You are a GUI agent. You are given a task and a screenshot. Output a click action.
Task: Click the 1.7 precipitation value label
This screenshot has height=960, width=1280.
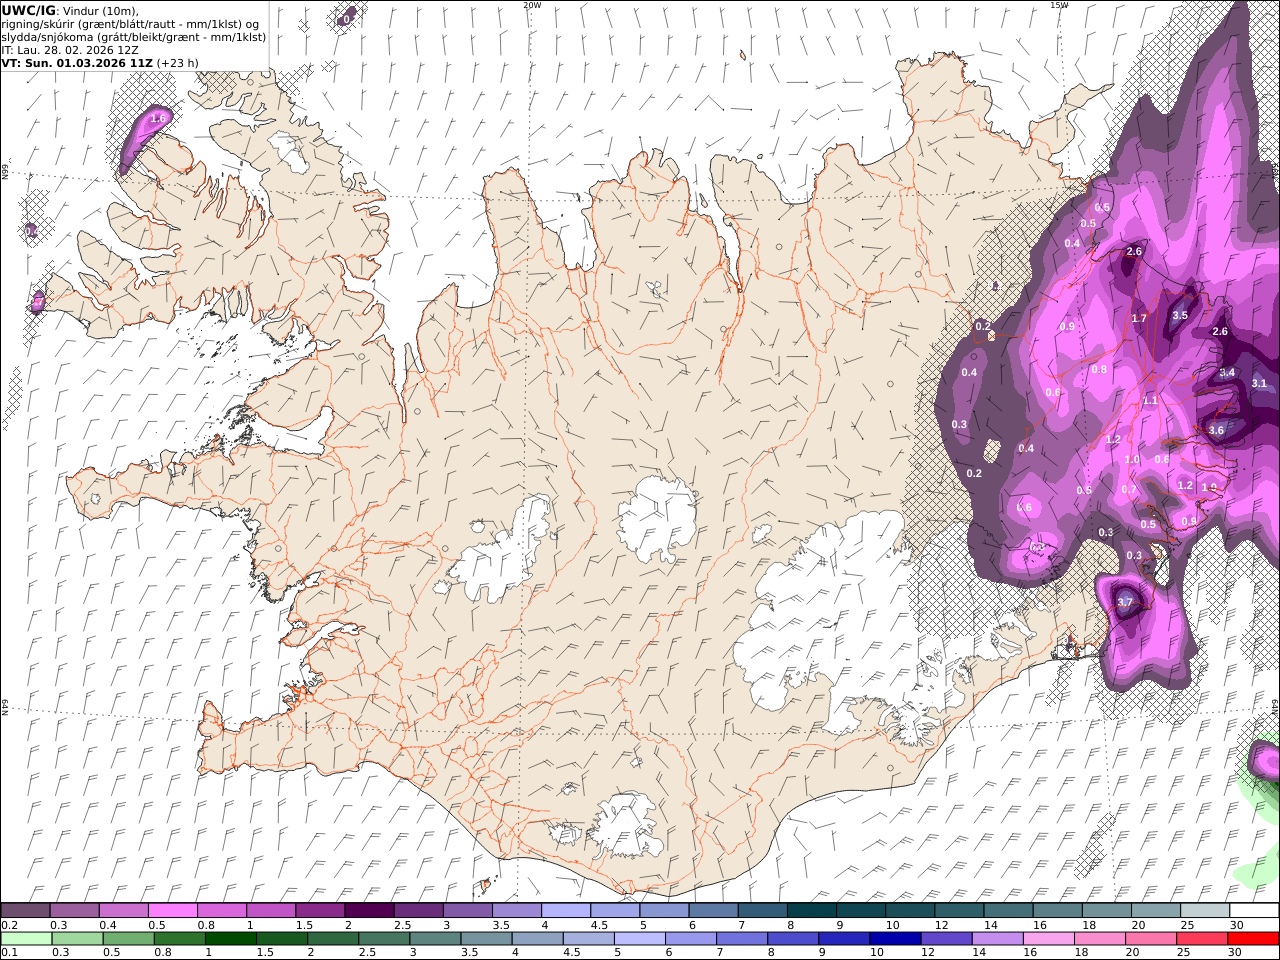1139,318
